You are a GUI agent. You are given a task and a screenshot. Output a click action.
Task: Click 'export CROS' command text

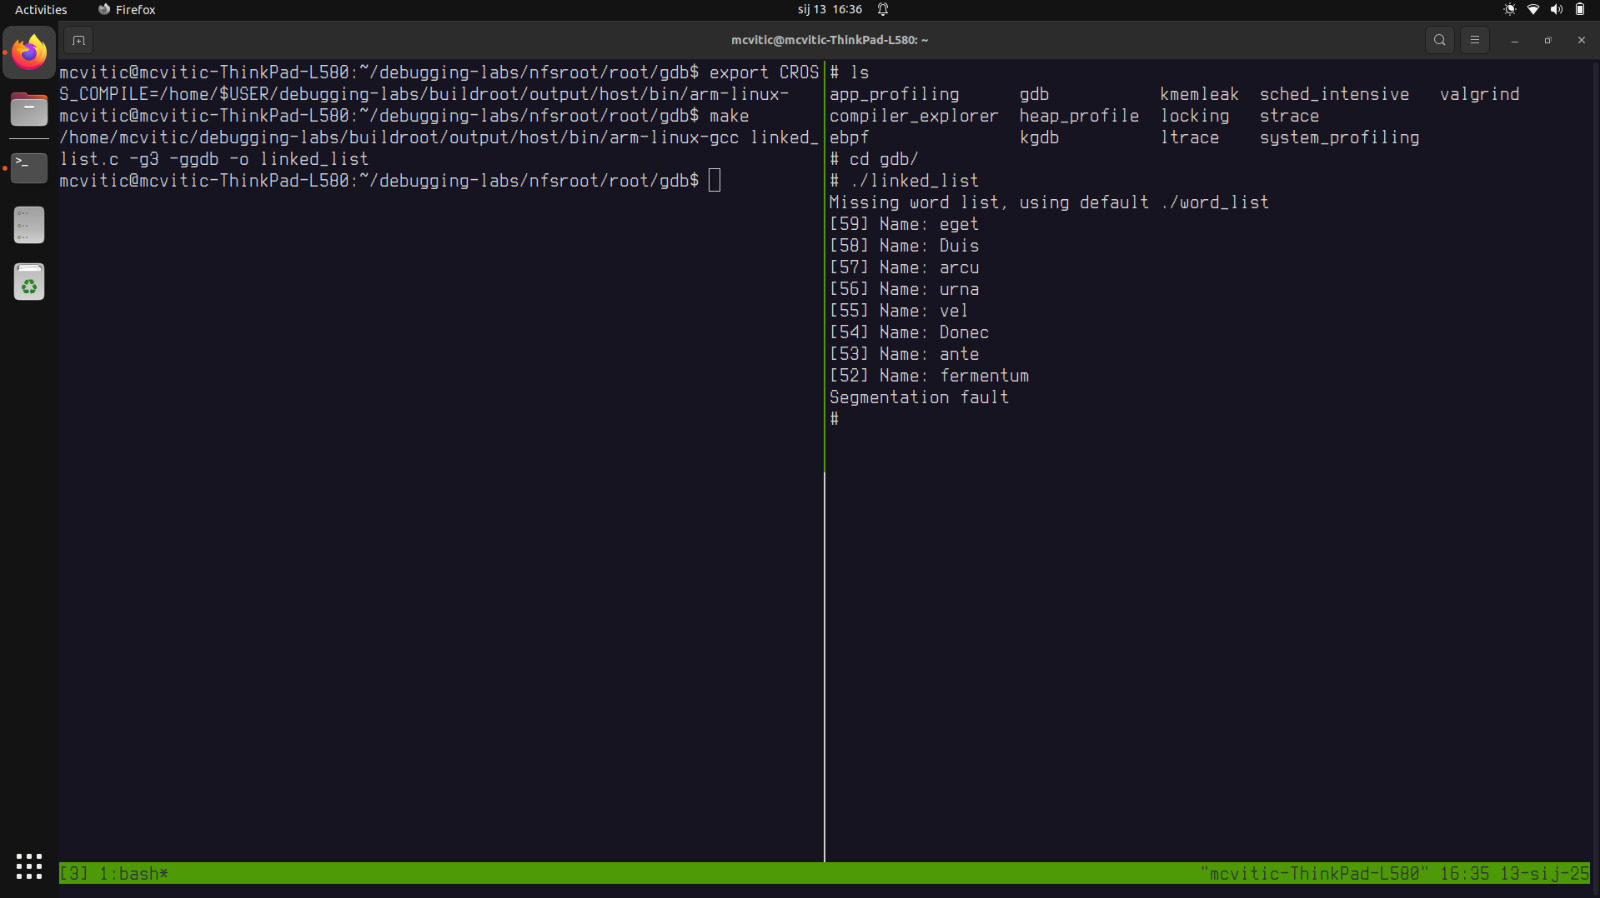pyautogui.click(x=764, y=73)
